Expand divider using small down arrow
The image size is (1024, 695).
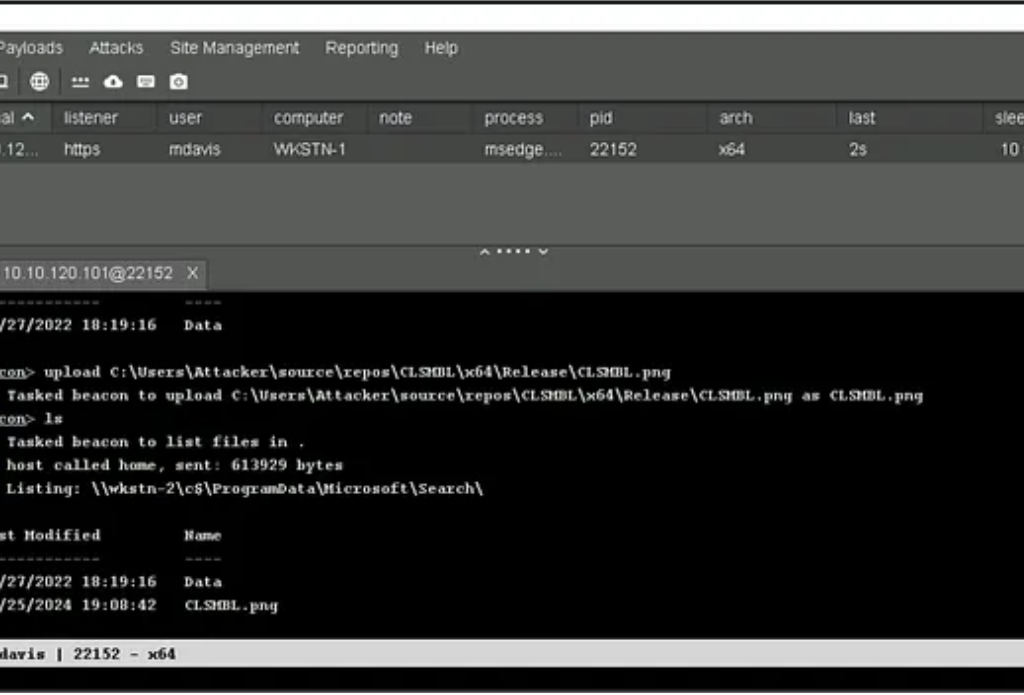point(543,251)
